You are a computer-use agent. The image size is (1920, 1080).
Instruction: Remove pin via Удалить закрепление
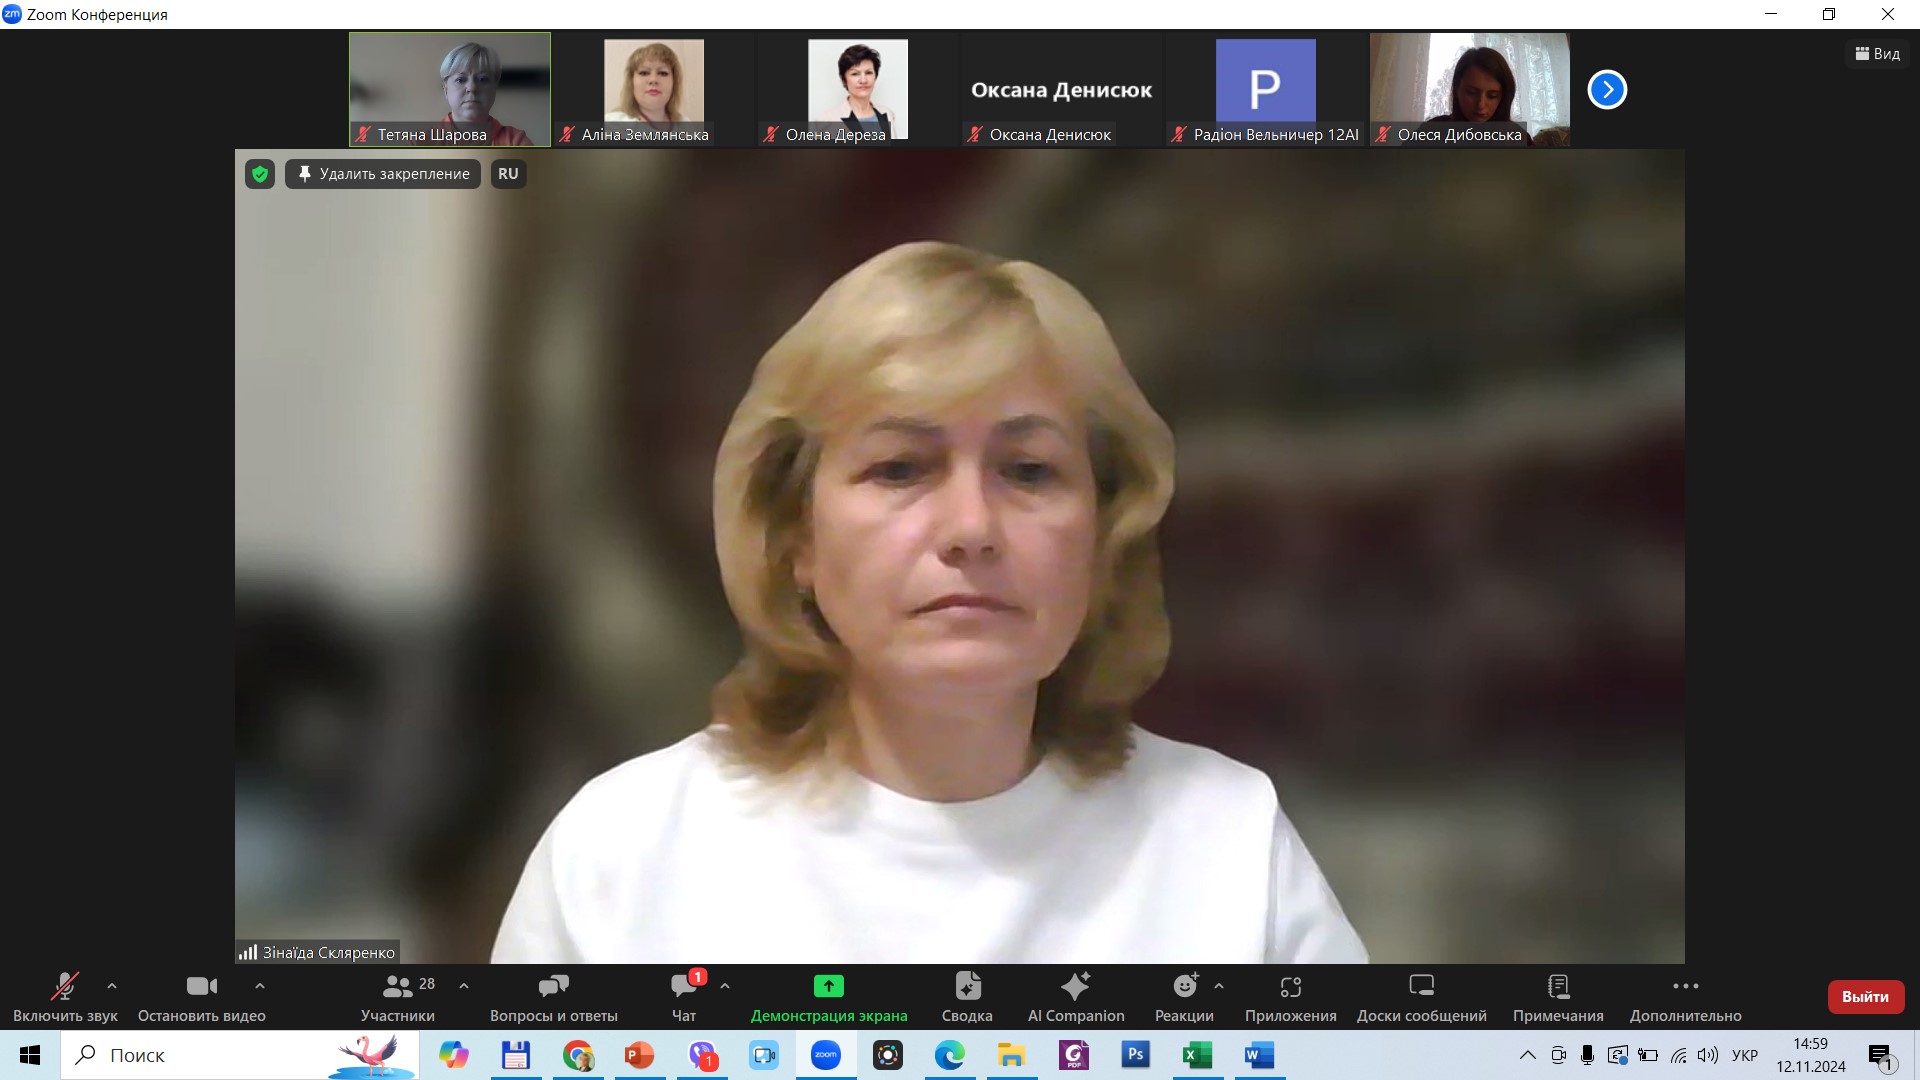click(383, 174)
